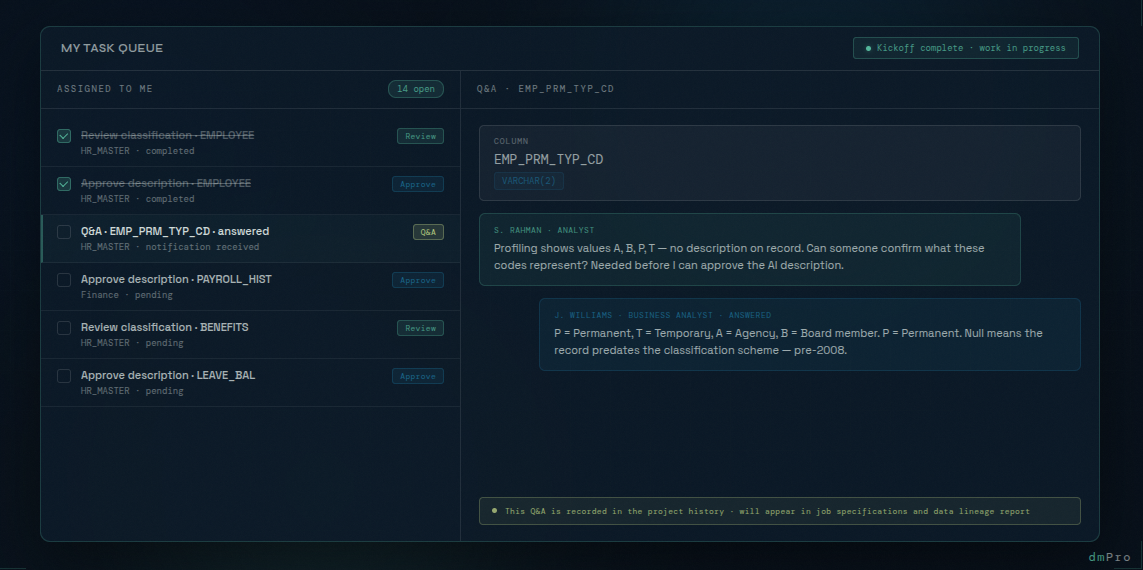
Task: Tick the Q&A EMP_PRM_TYP_CD task checkbox
Action: point(64,232)
